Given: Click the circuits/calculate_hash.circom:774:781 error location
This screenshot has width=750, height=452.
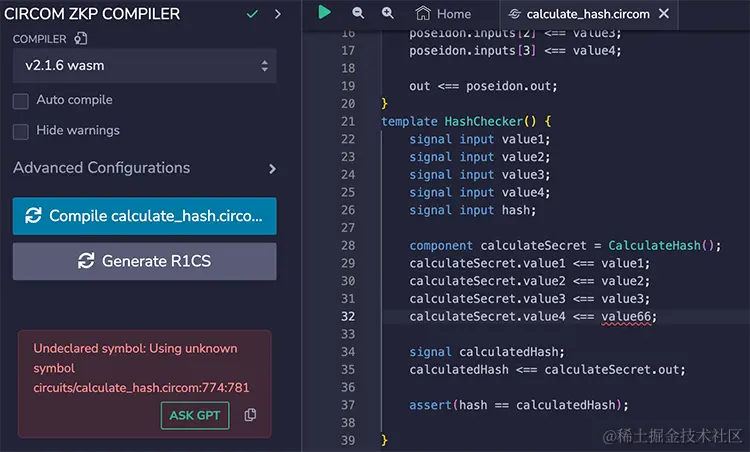Looking at the screenshot, I should (x=142, y=387).
